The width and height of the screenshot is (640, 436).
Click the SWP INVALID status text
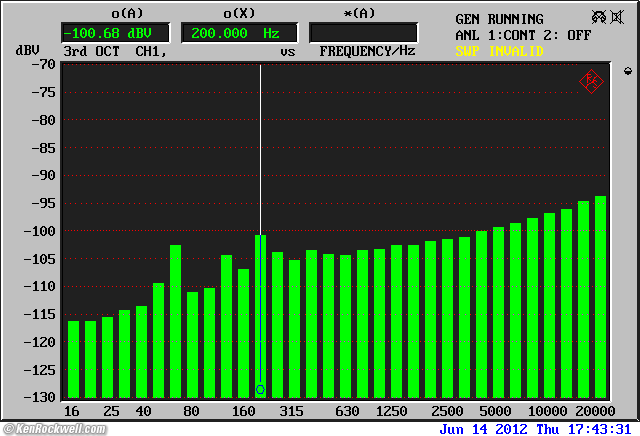tap(501, 50)
